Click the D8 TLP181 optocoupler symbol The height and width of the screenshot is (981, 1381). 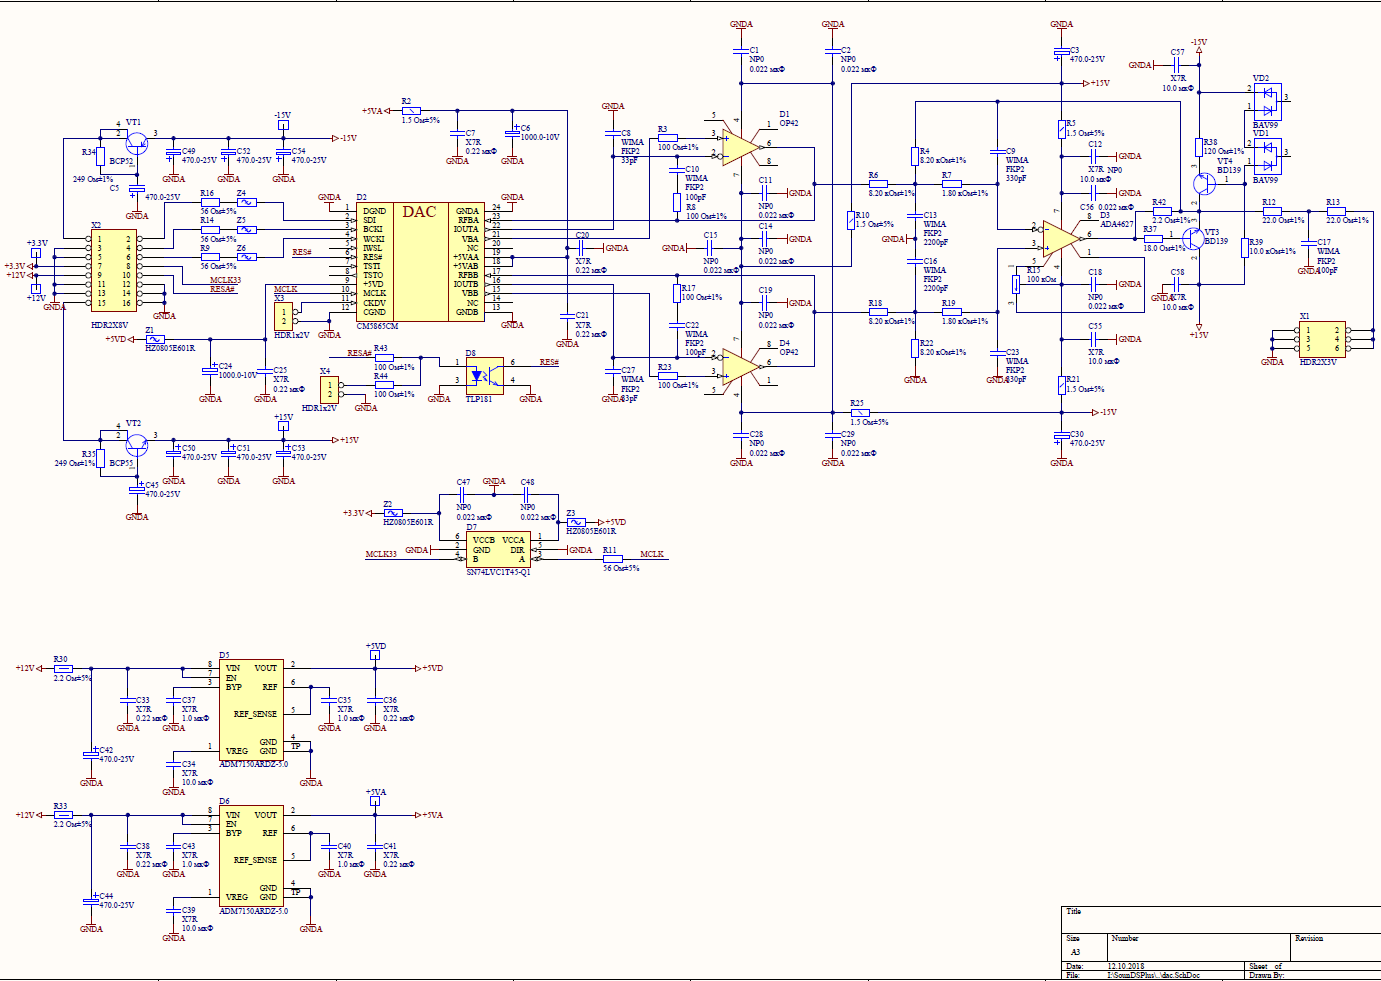[485, 375]
